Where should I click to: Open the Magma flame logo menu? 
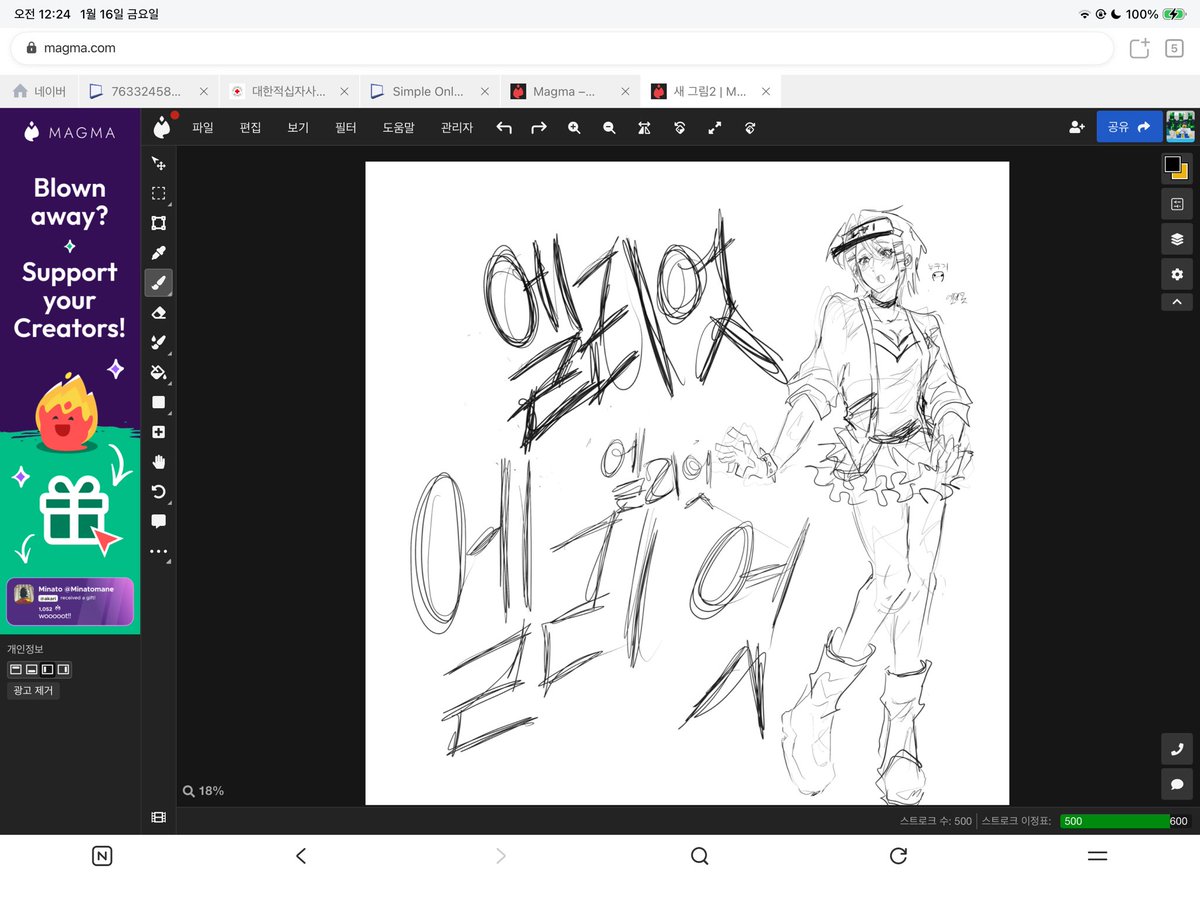coord(161,127)
